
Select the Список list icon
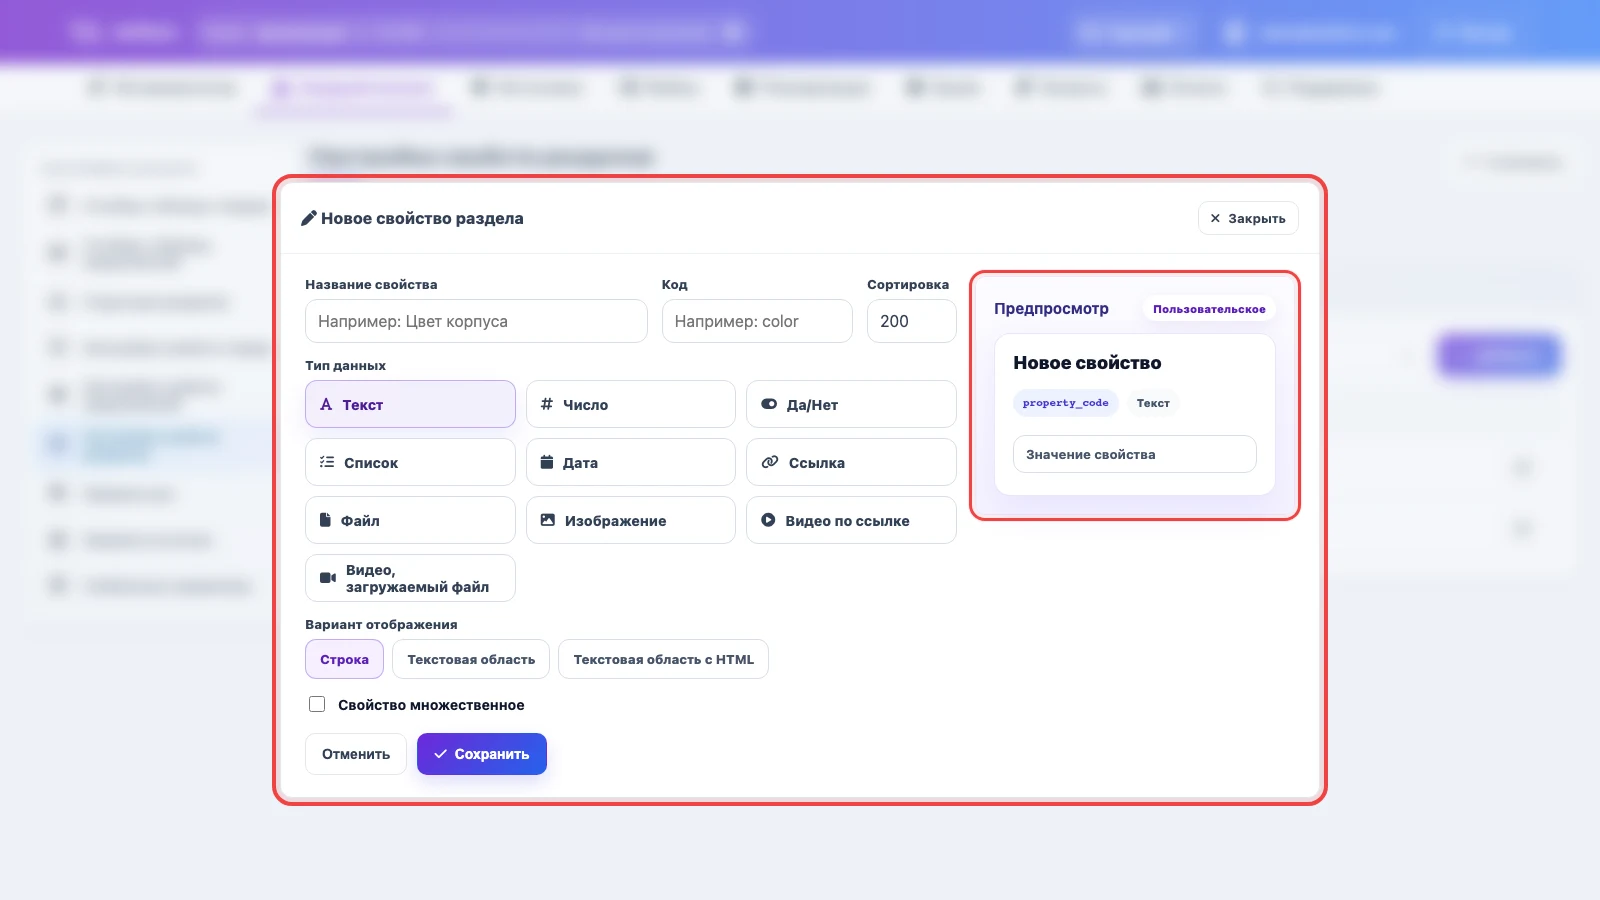(x=327, y=462)
